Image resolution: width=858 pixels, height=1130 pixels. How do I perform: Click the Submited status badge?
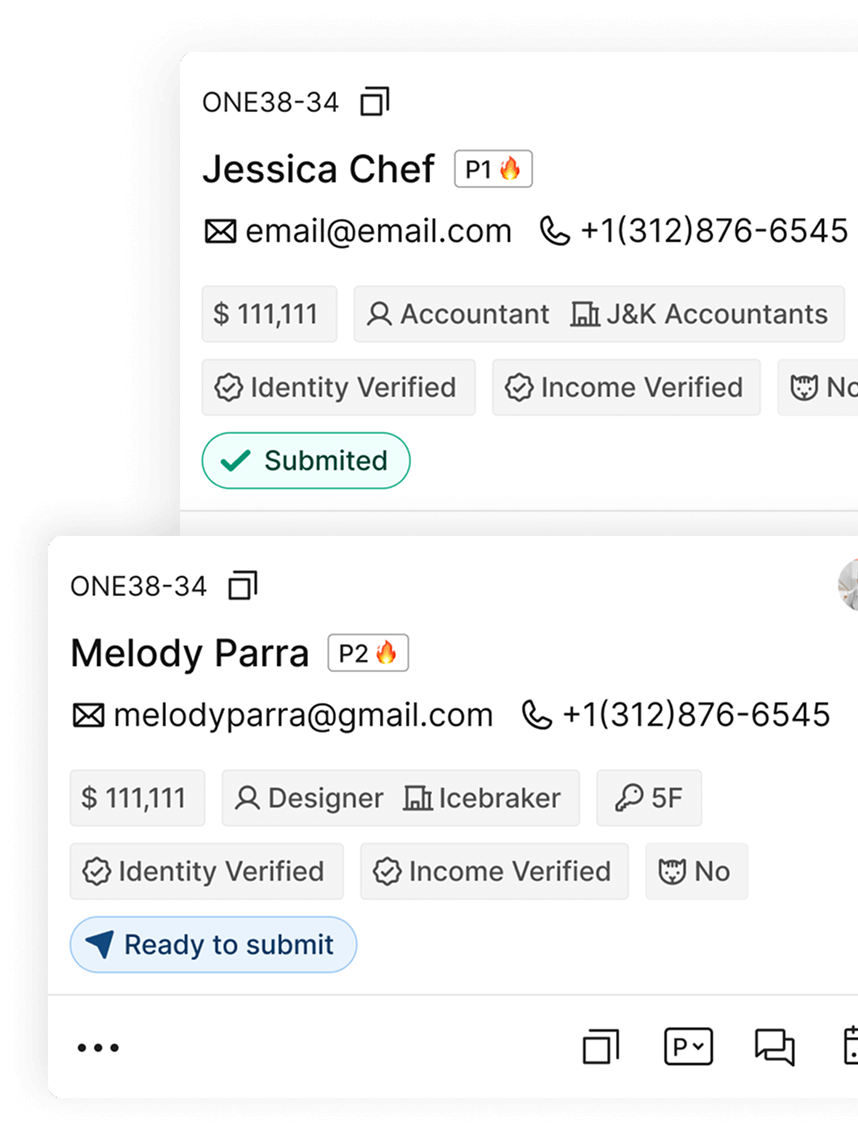pyautogui.click(x=306, y=461)
